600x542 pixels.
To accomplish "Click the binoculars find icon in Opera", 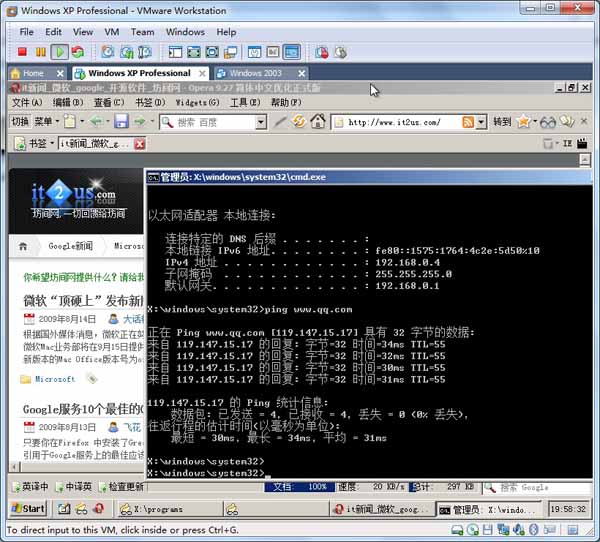I will point(548,122).
